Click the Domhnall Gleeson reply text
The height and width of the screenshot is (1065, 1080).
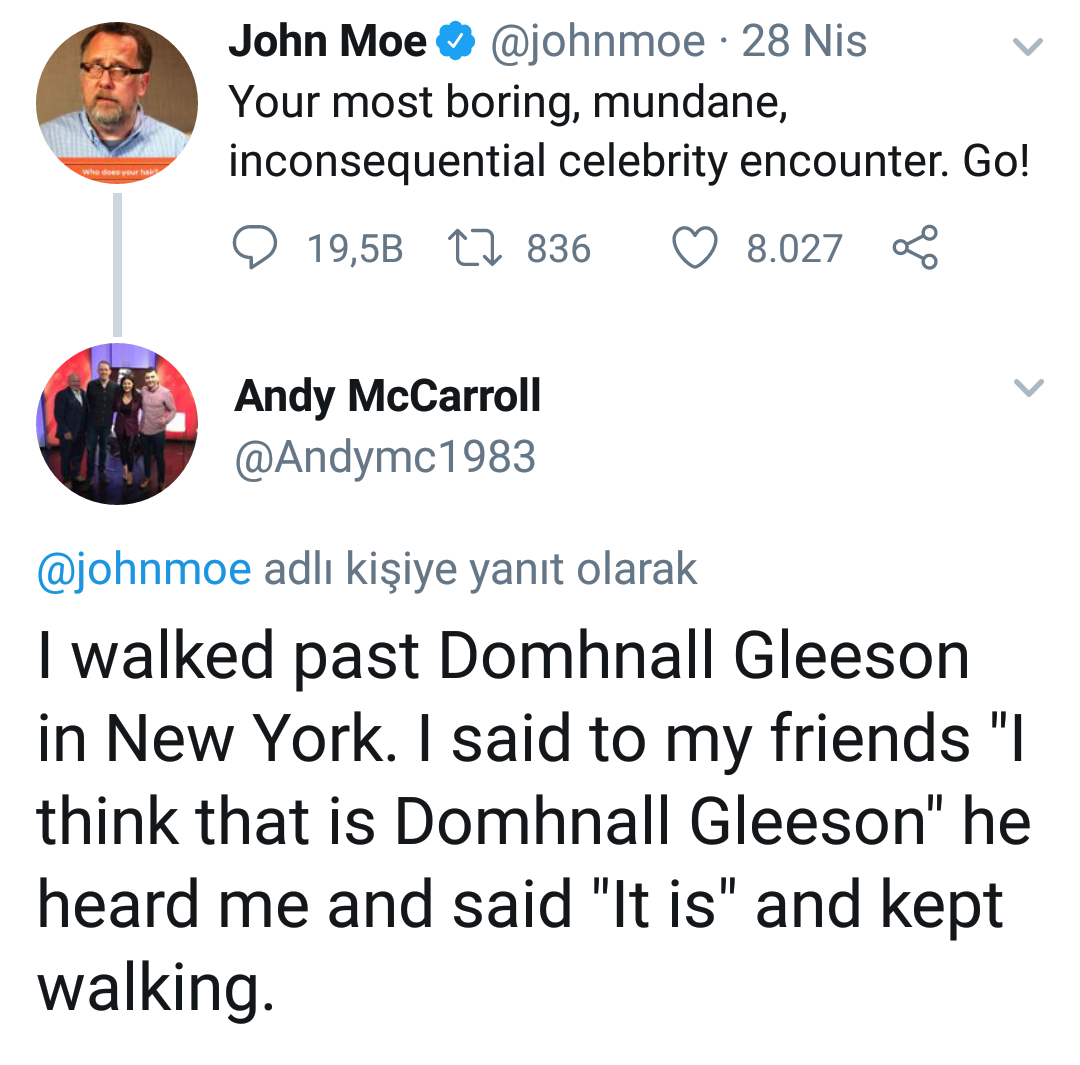[533, 820]
